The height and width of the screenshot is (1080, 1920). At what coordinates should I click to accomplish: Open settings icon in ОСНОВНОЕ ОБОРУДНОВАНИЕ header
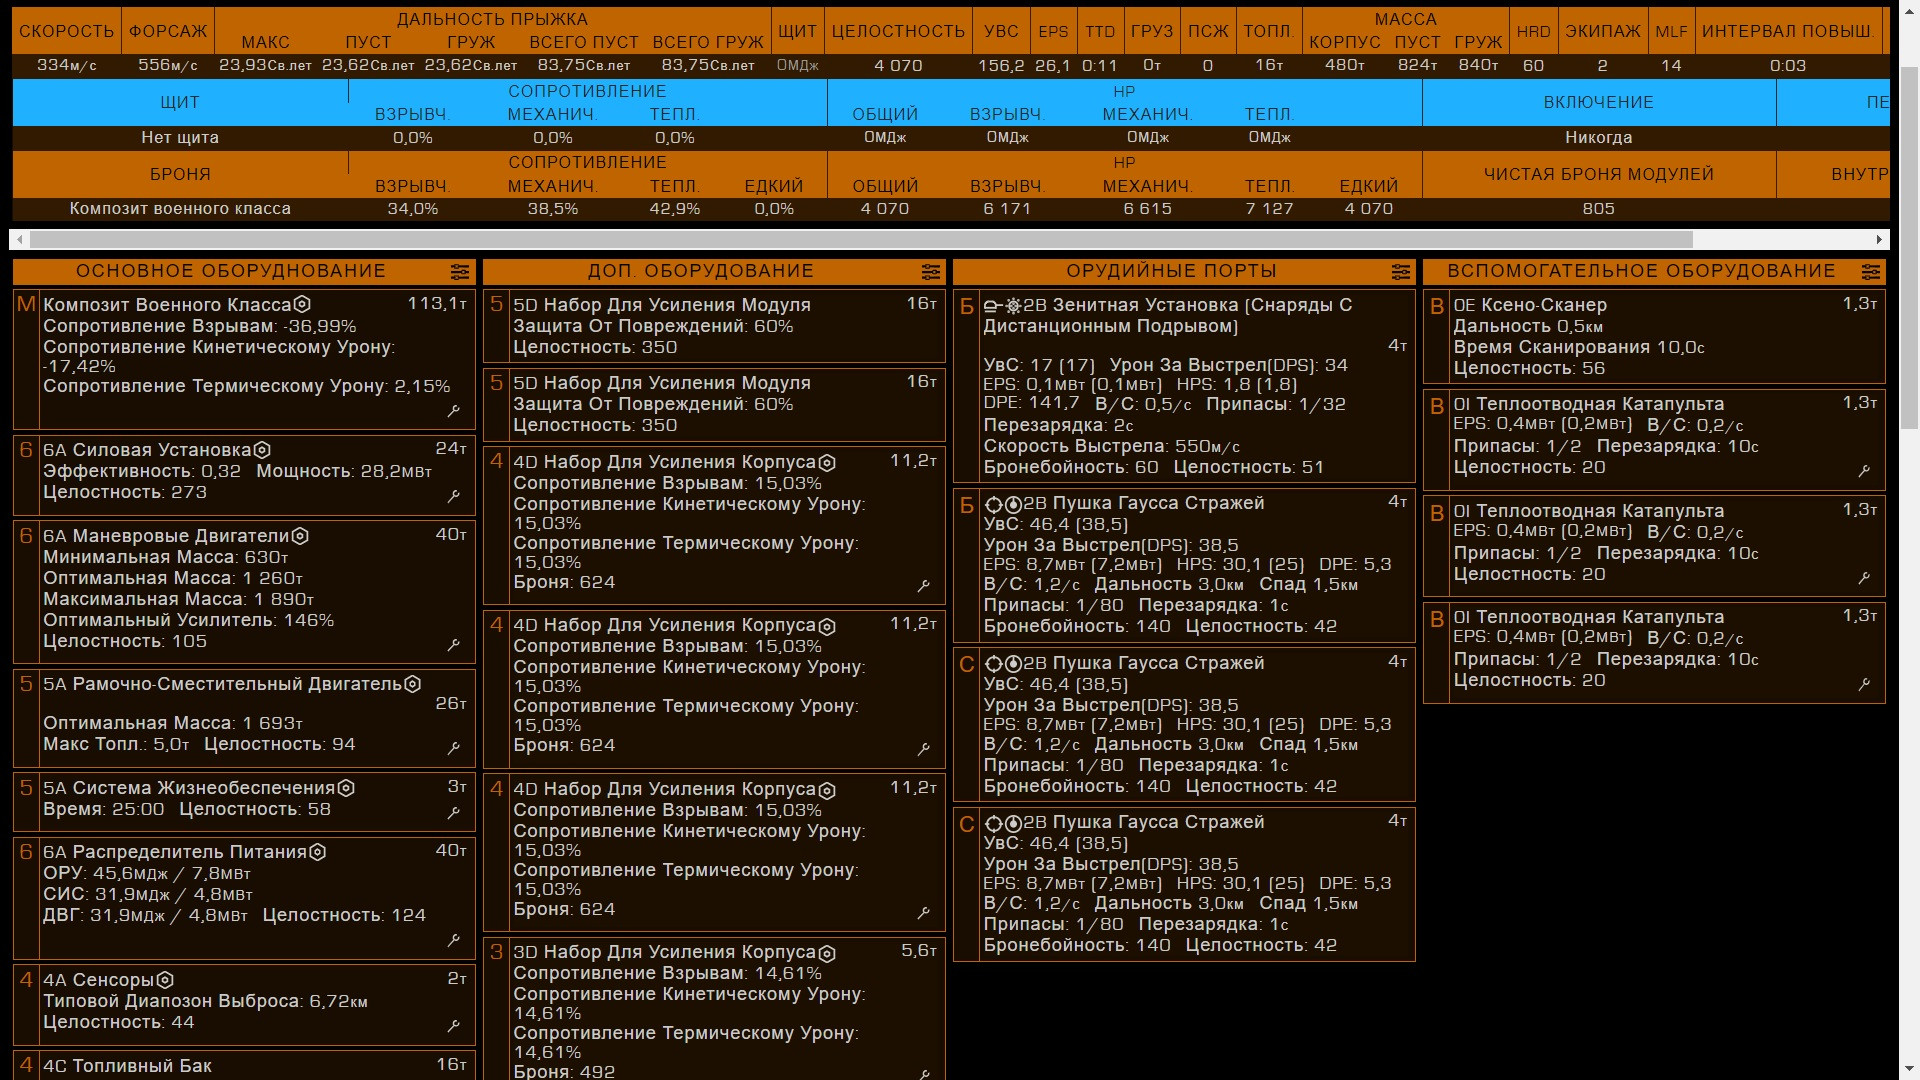(x=460, y=272)
